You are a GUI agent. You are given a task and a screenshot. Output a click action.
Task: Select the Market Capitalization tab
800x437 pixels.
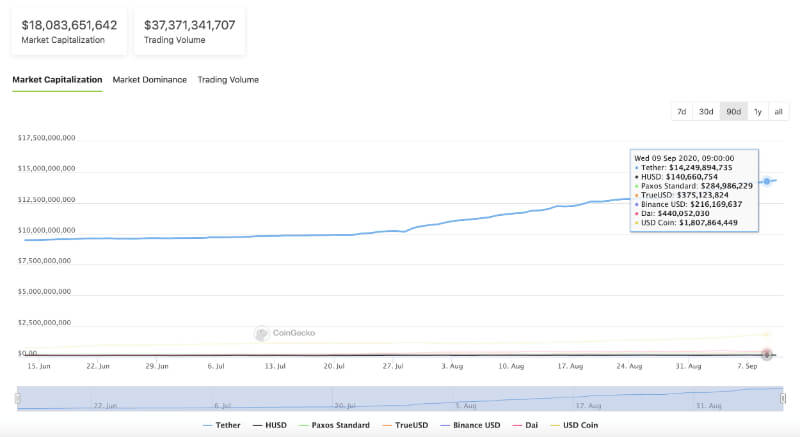point(57,80)
